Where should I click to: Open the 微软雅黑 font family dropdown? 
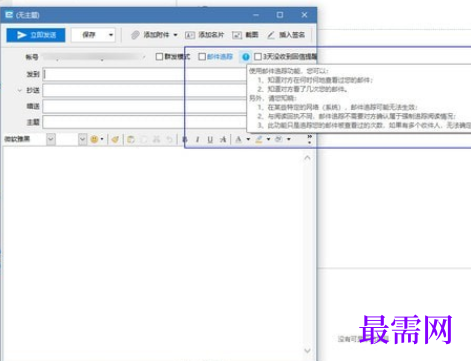tap(51, 139)
